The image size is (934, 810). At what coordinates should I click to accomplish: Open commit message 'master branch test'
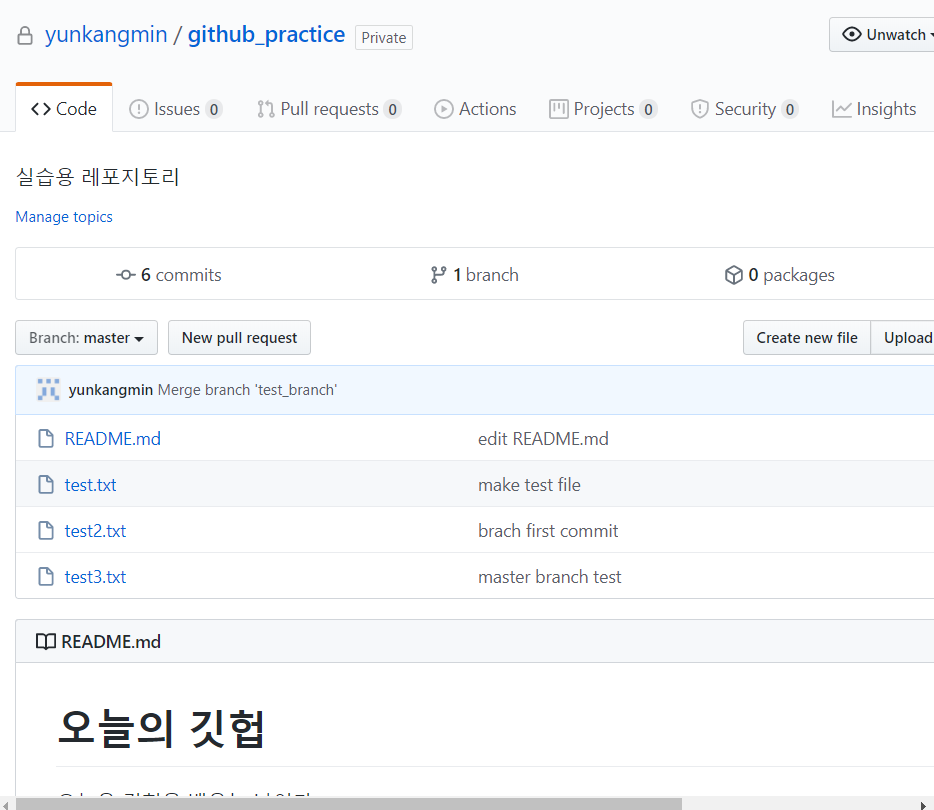tap(550, 576)
